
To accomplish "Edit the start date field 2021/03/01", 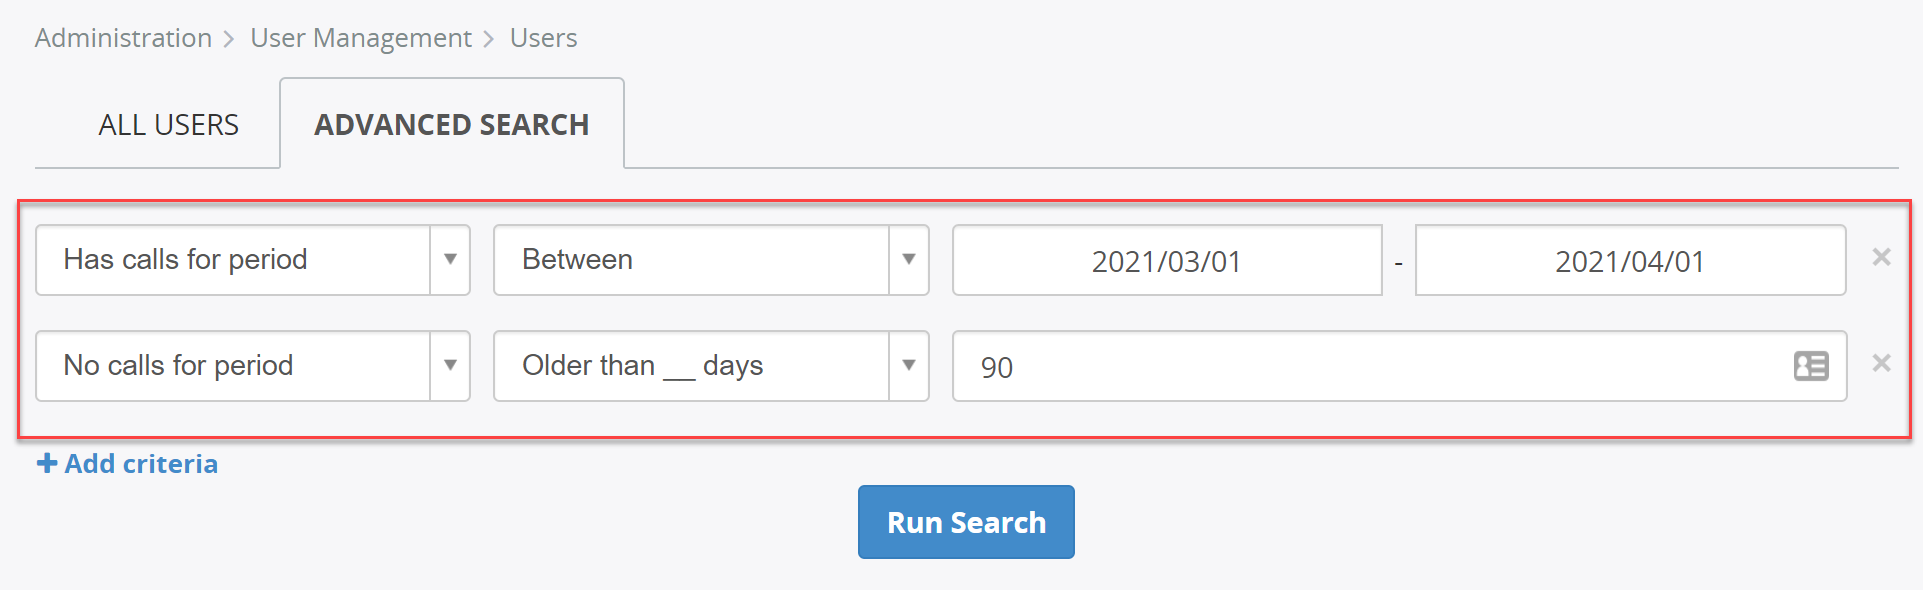I will click(x=1167, y=260).
